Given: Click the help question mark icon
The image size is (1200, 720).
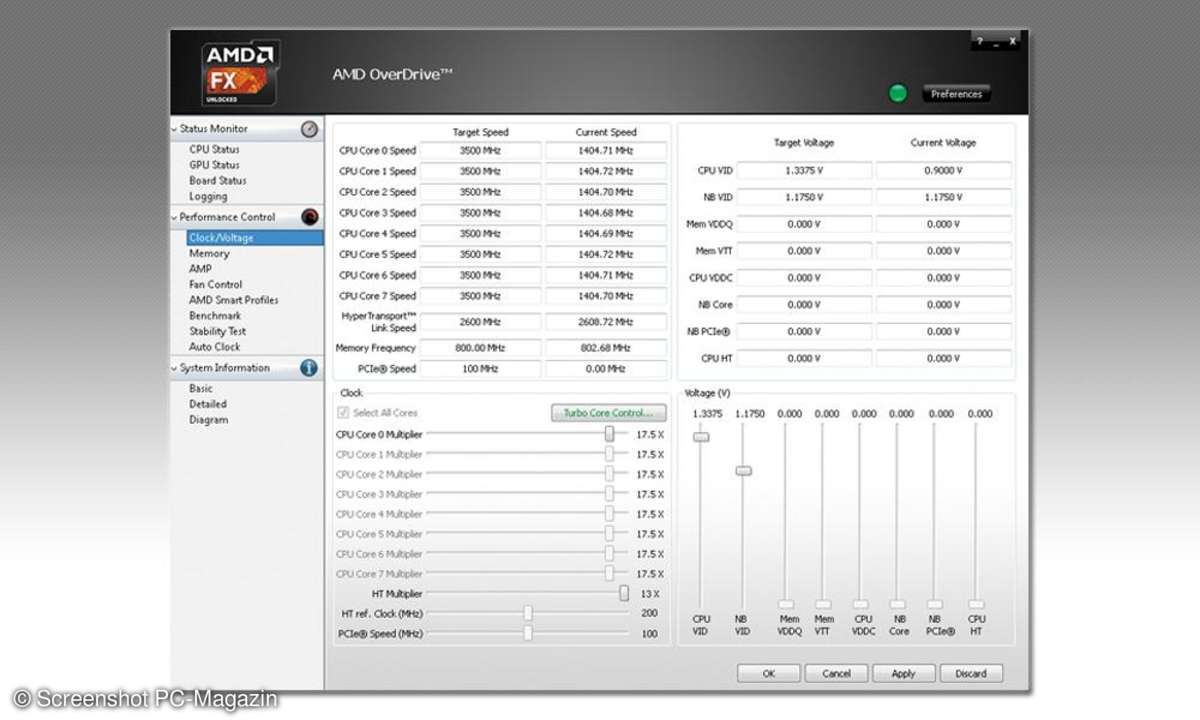Looking at the screenshot, I should (979, 41).
